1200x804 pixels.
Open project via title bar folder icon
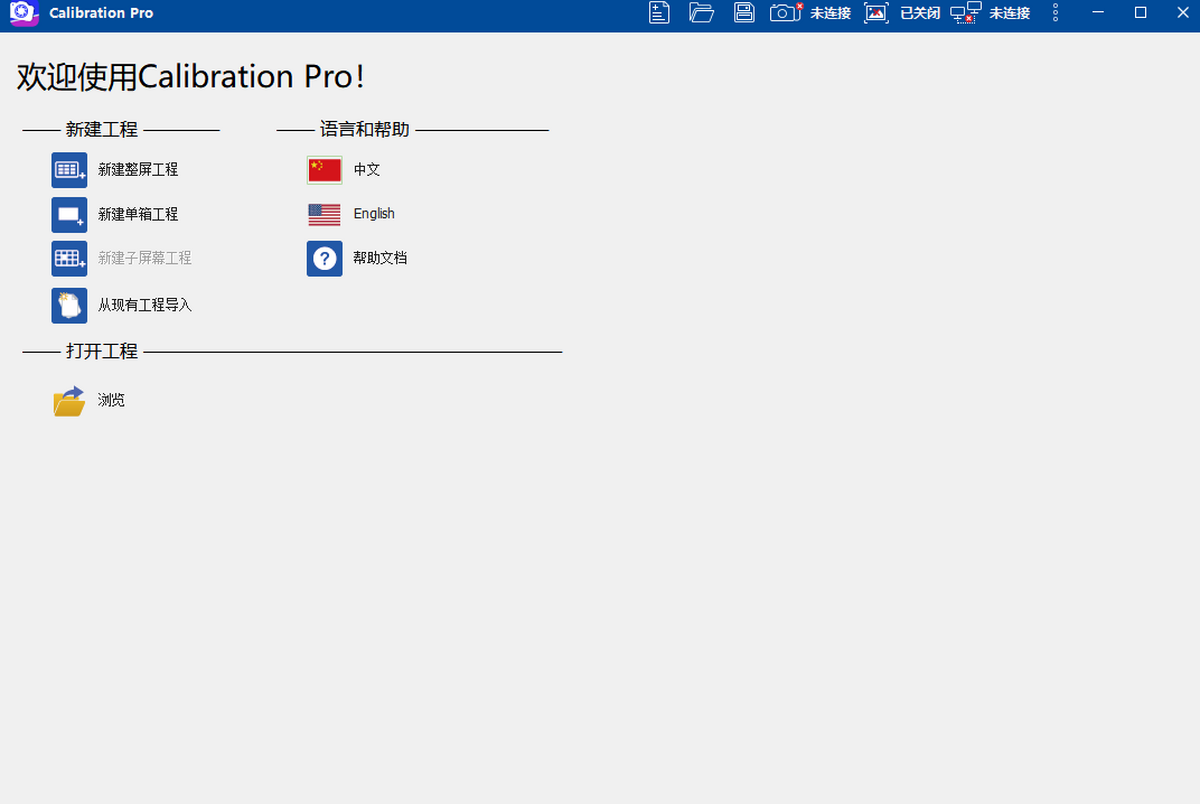click(702, 13)
